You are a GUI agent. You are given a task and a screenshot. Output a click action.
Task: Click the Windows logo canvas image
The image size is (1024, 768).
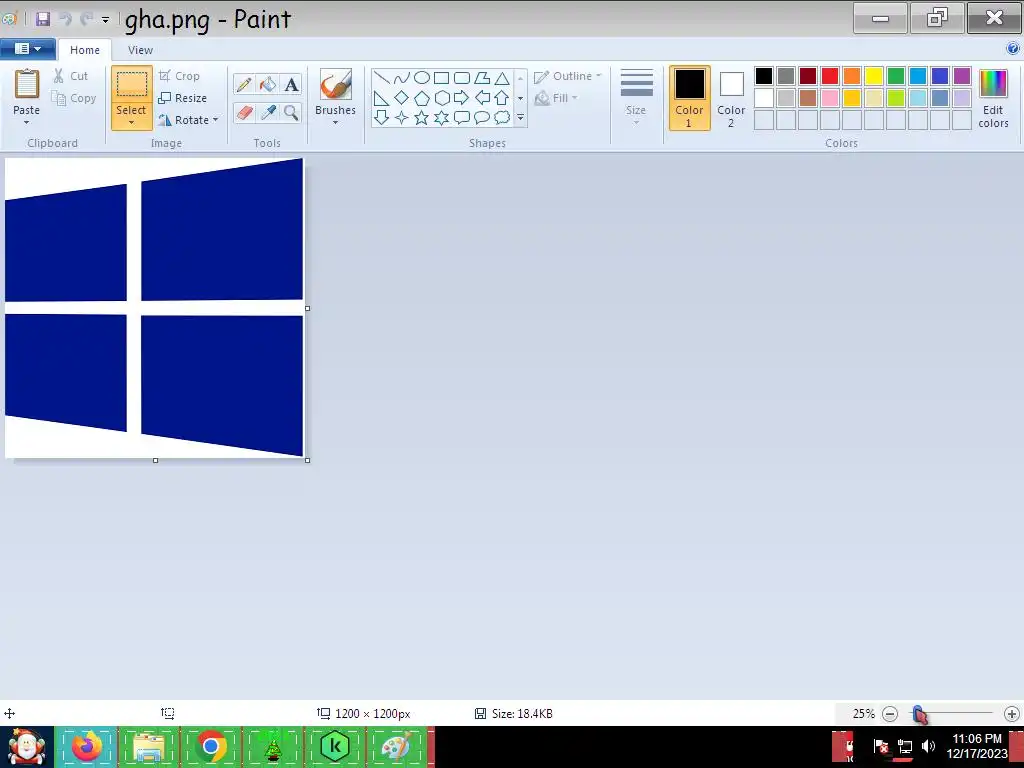154,307
